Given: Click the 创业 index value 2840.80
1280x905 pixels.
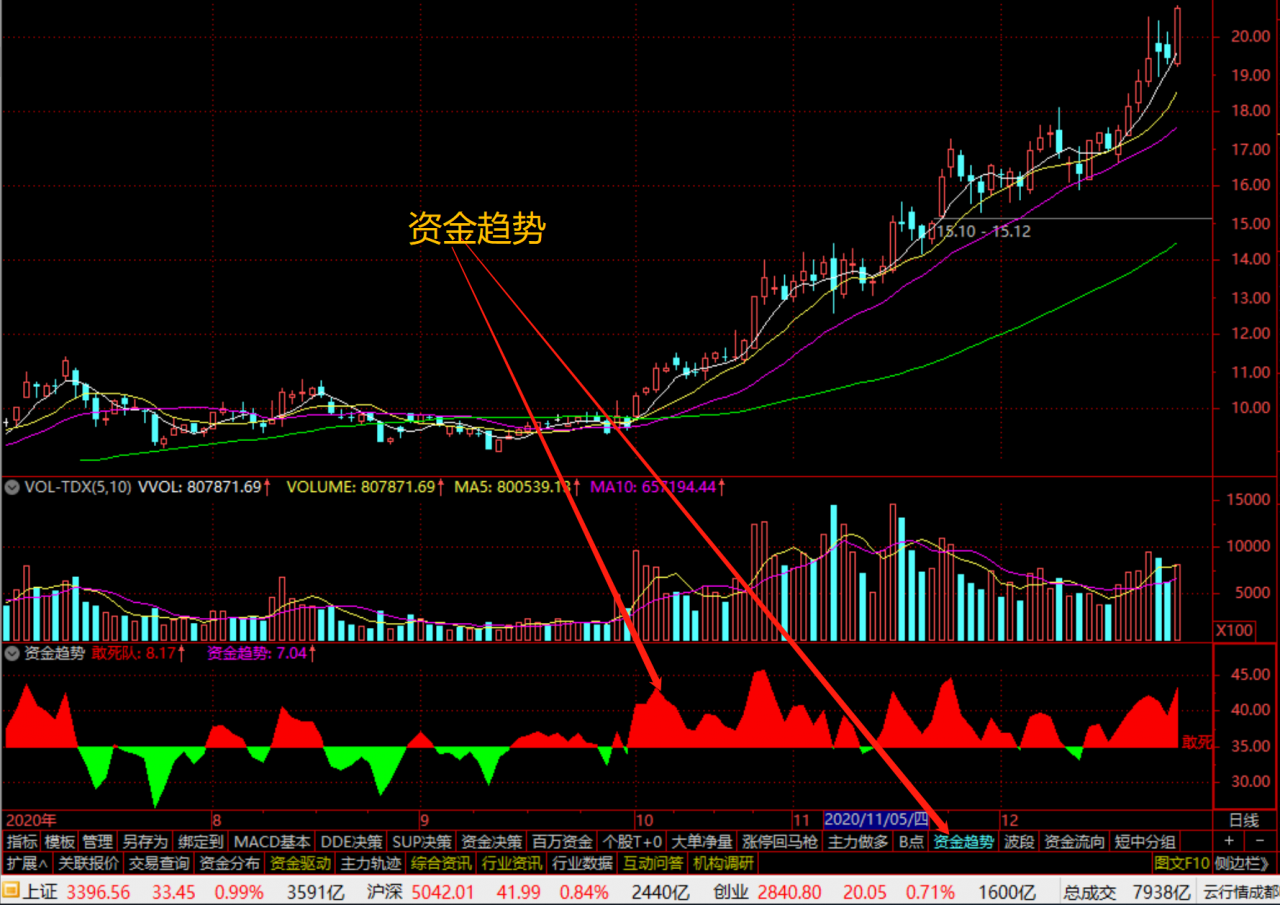Looking at the screenshot, I should 790,892.
